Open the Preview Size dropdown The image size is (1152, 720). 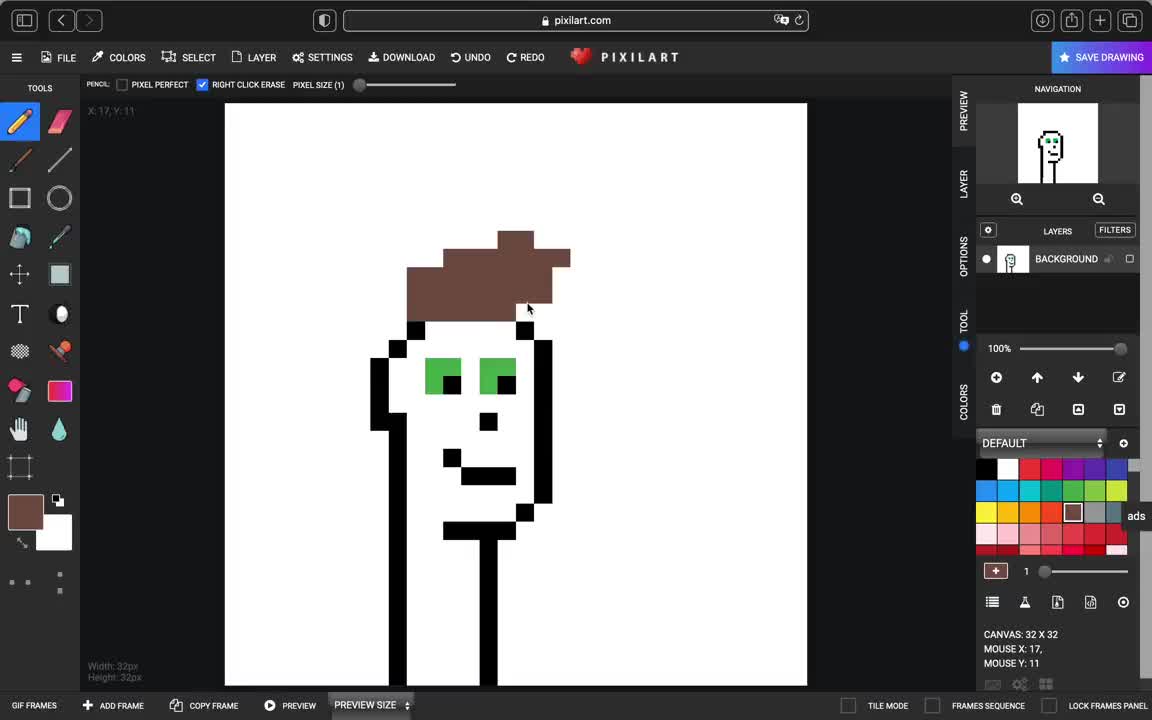pyautogui.click(x=371, y=705)
